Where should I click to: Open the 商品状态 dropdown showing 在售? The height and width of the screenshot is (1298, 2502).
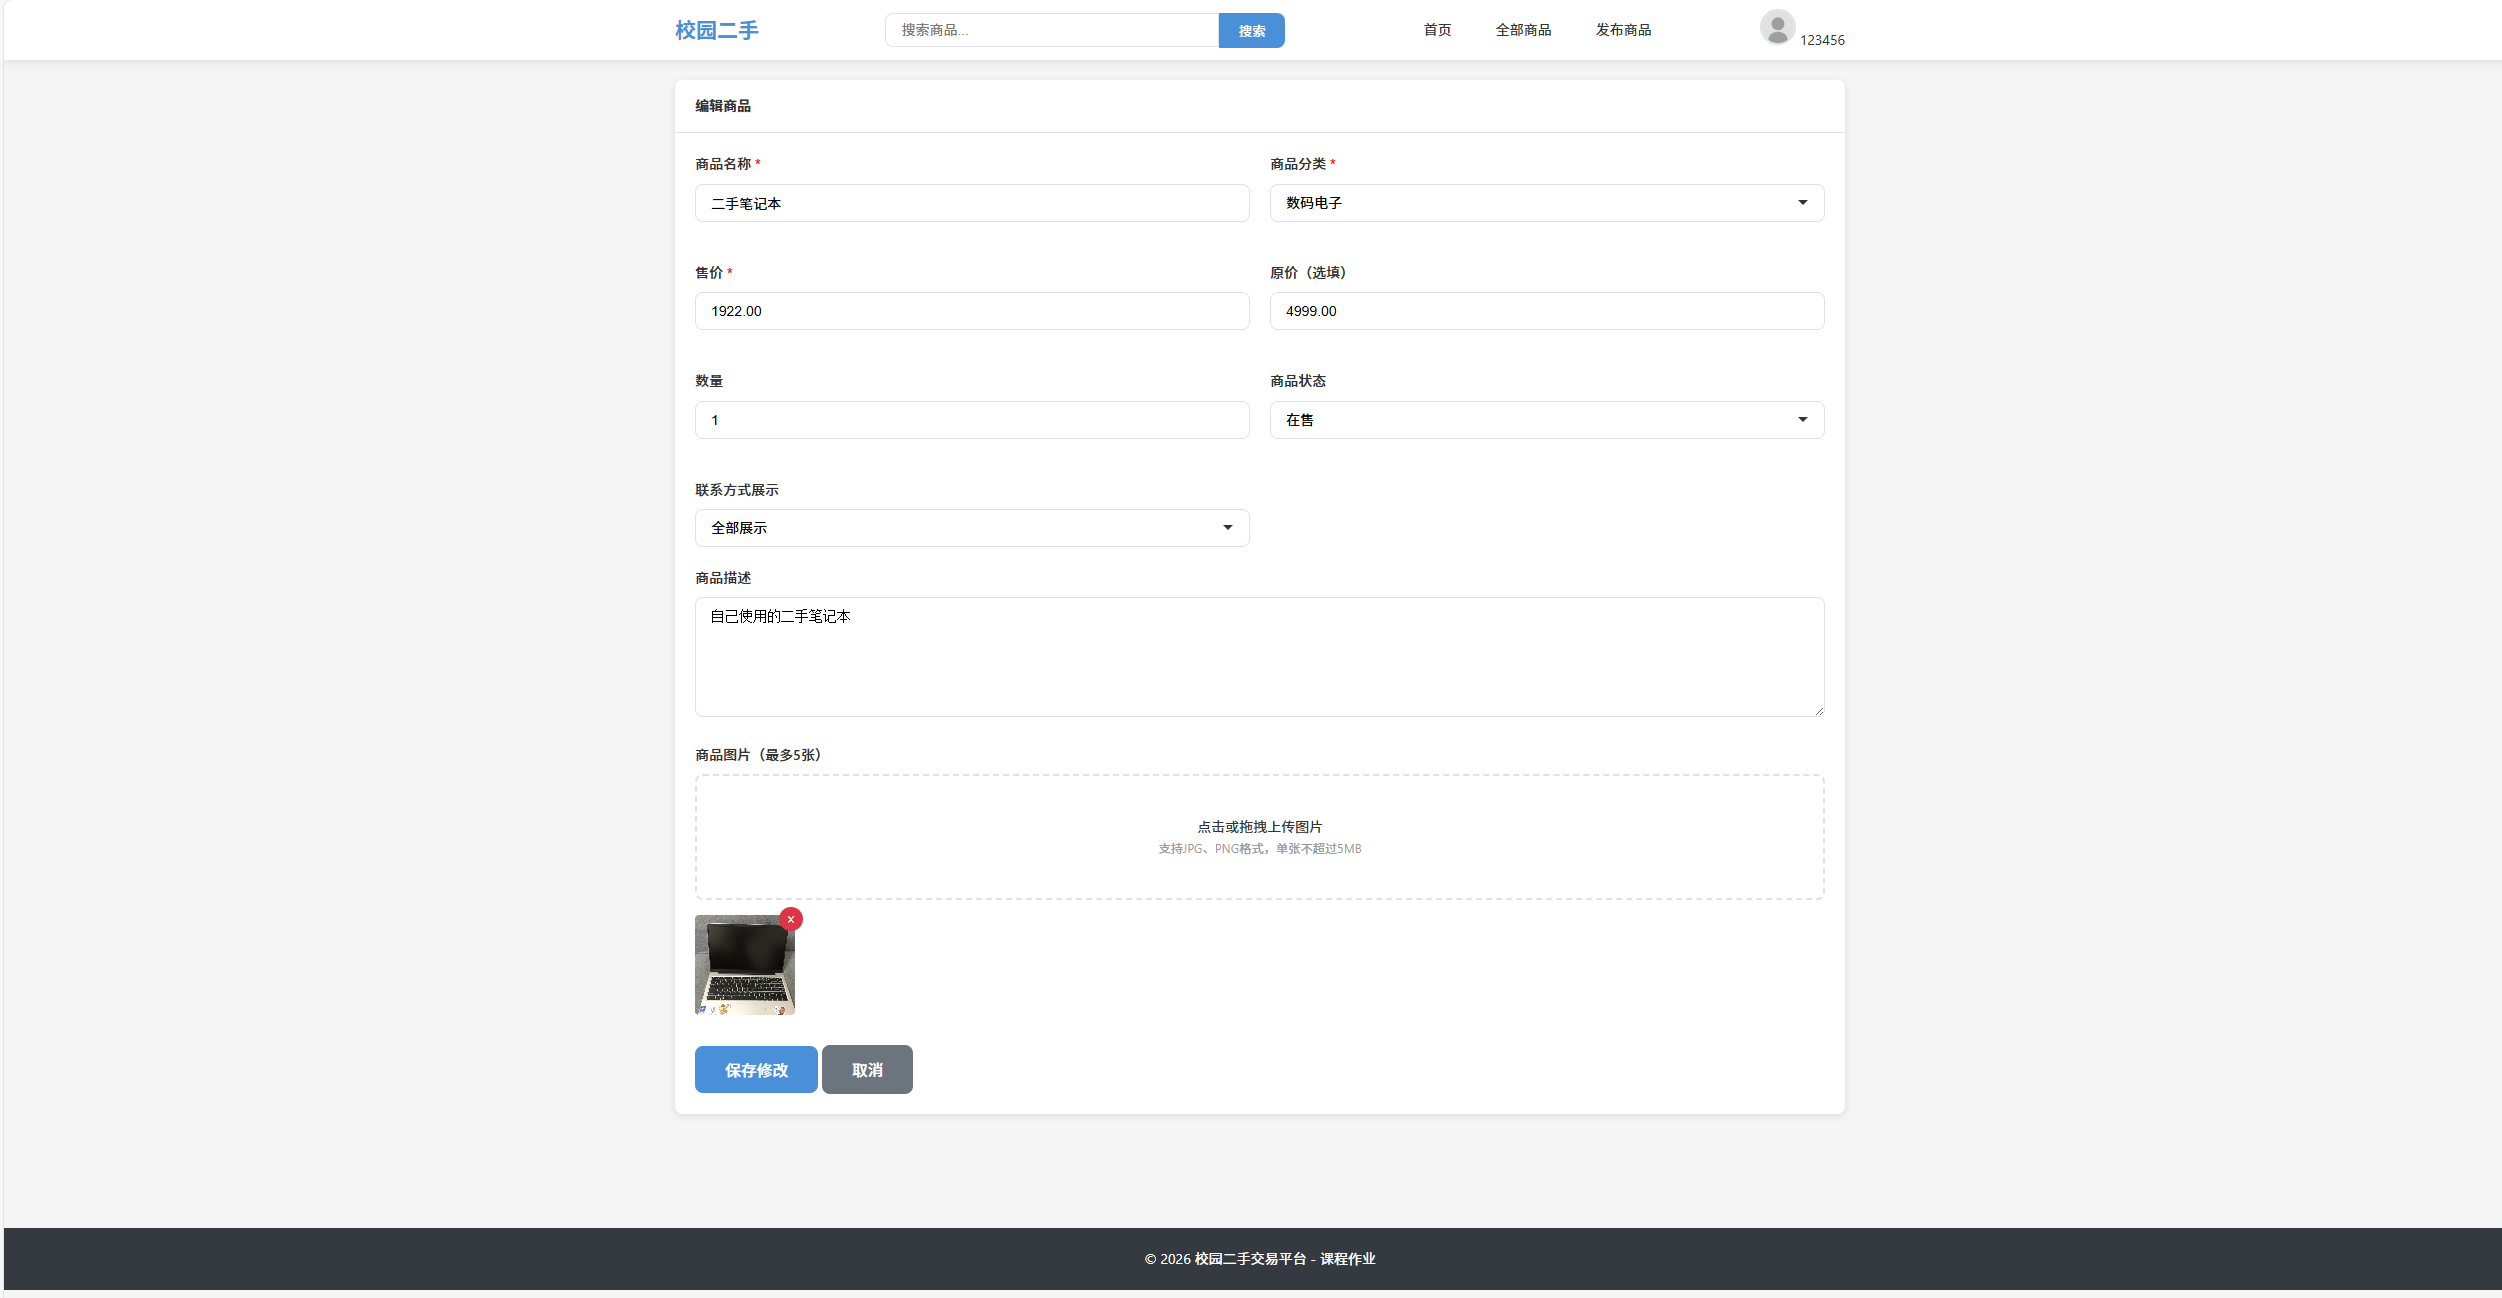(x=1545, y=419)
